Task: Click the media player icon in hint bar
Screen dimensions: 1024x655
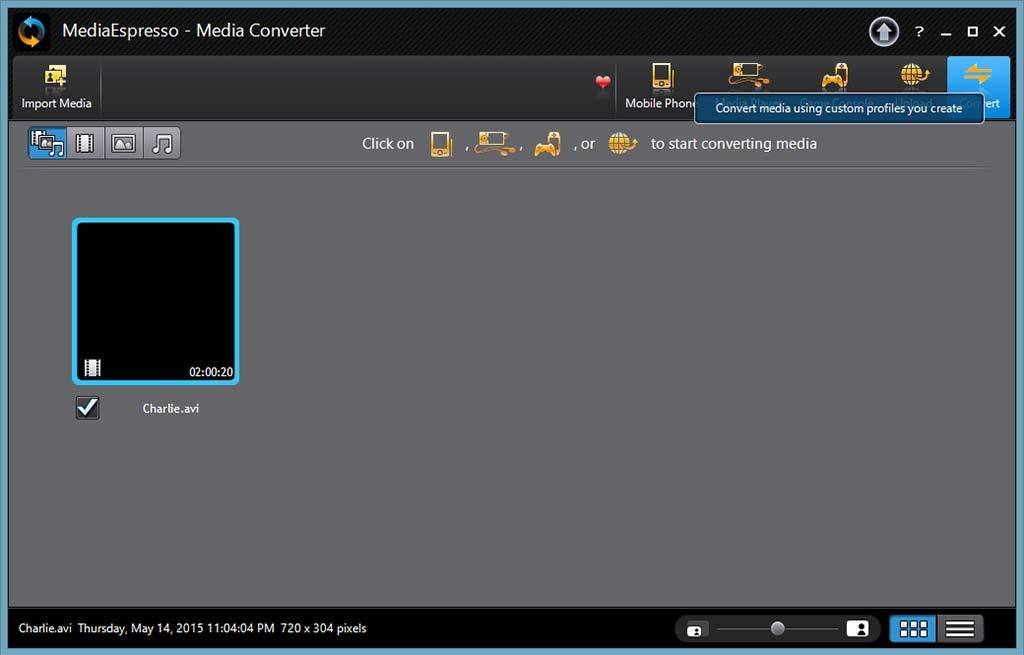Action: click(x=494, y=143)
